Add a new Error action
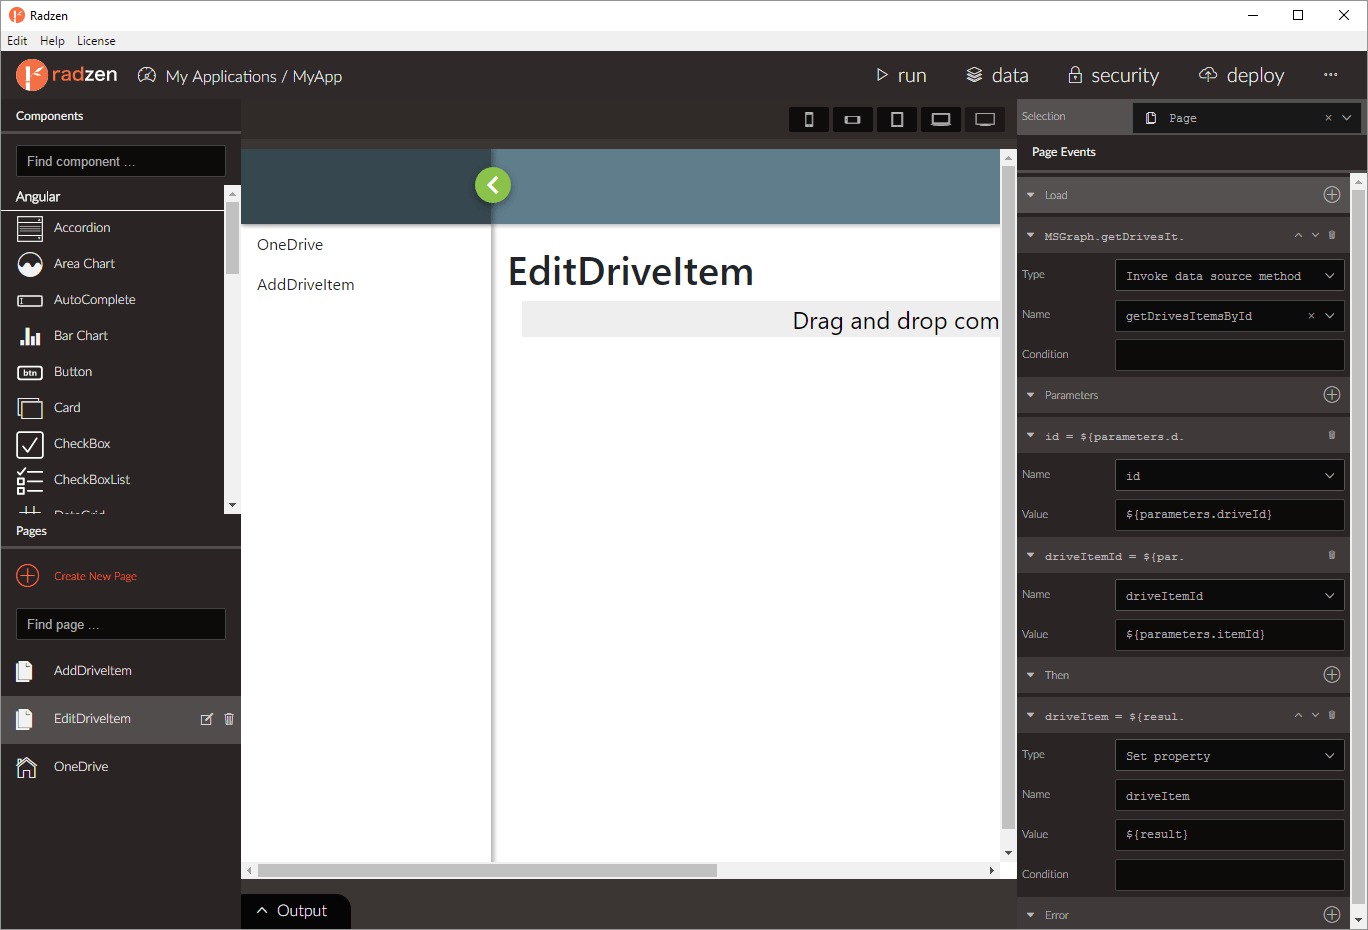 click(1332, 914)
